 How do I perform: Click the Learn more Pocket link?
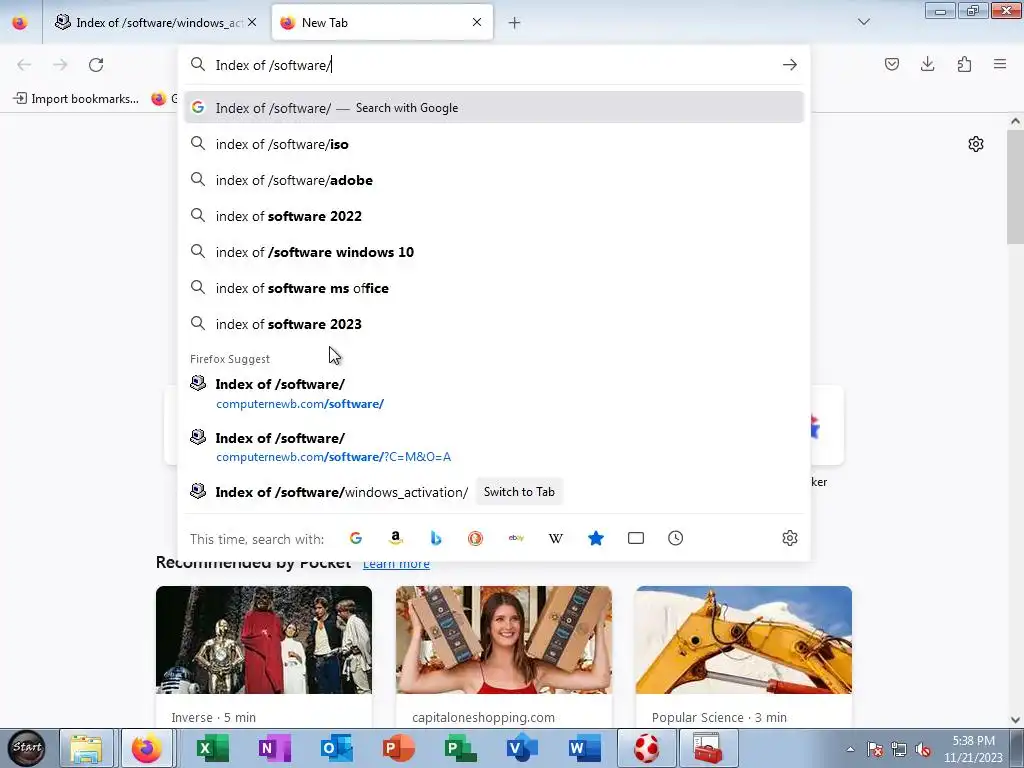(x=396, y=564)
